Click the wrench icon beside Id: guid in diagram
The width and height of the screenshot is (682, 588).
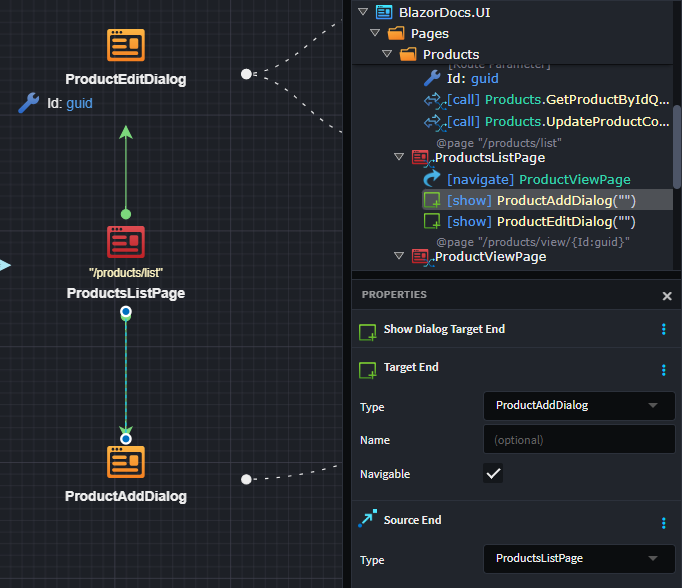[29, 103]
